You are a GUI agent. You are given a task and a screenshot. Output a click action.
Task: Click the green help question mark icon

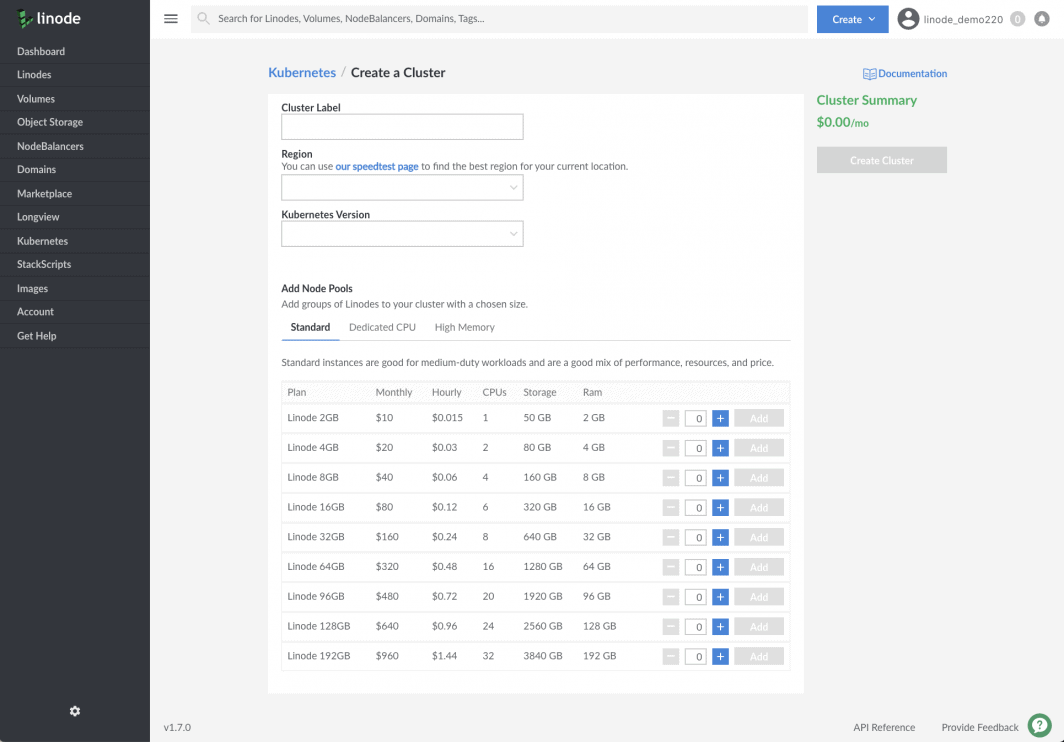coord(1040,726)
